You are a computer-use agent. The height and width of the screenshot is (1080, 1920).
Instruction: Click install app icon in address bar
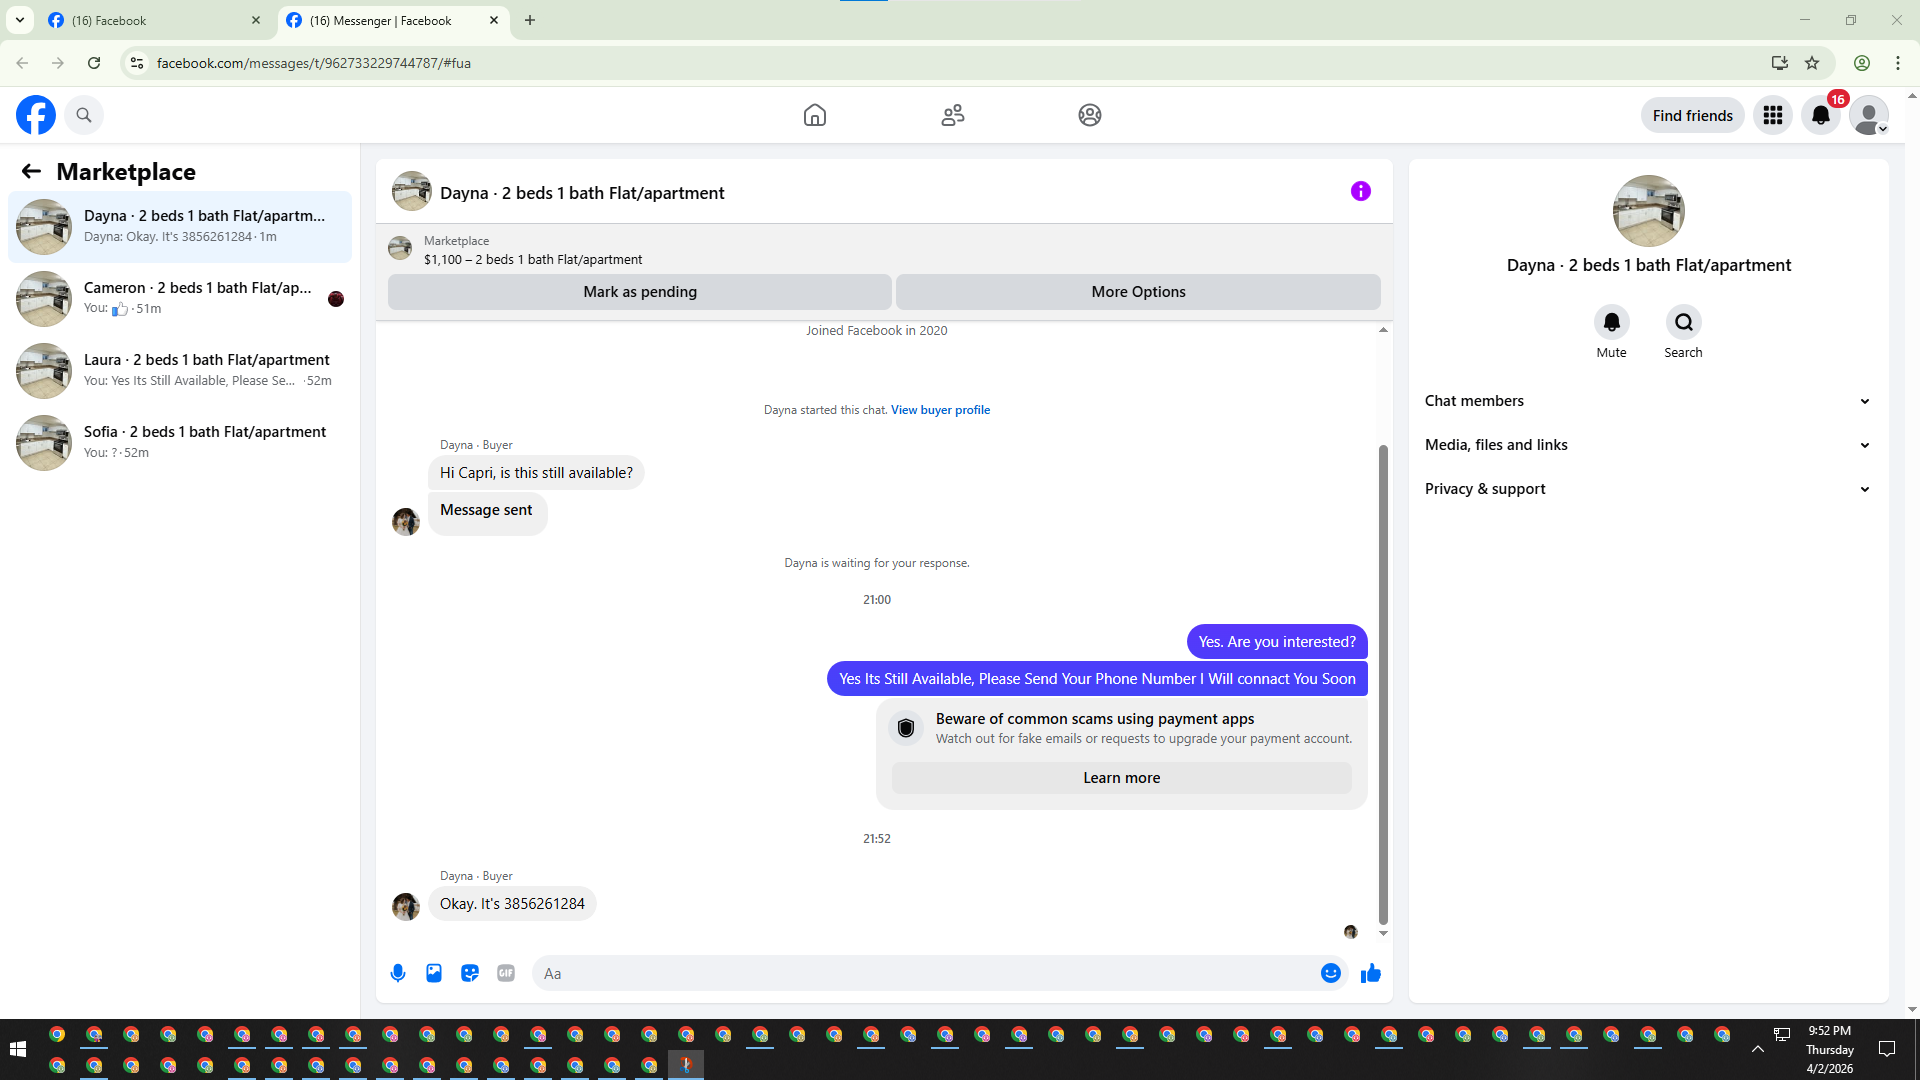pyautogui.click(x=1780, y=63)
